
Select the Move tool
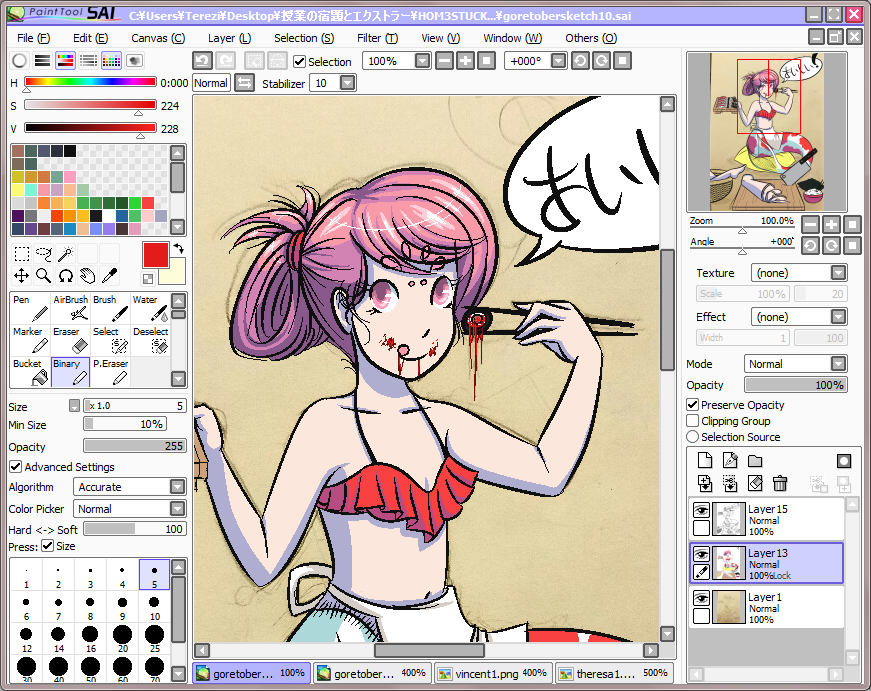tap(22, 276)
